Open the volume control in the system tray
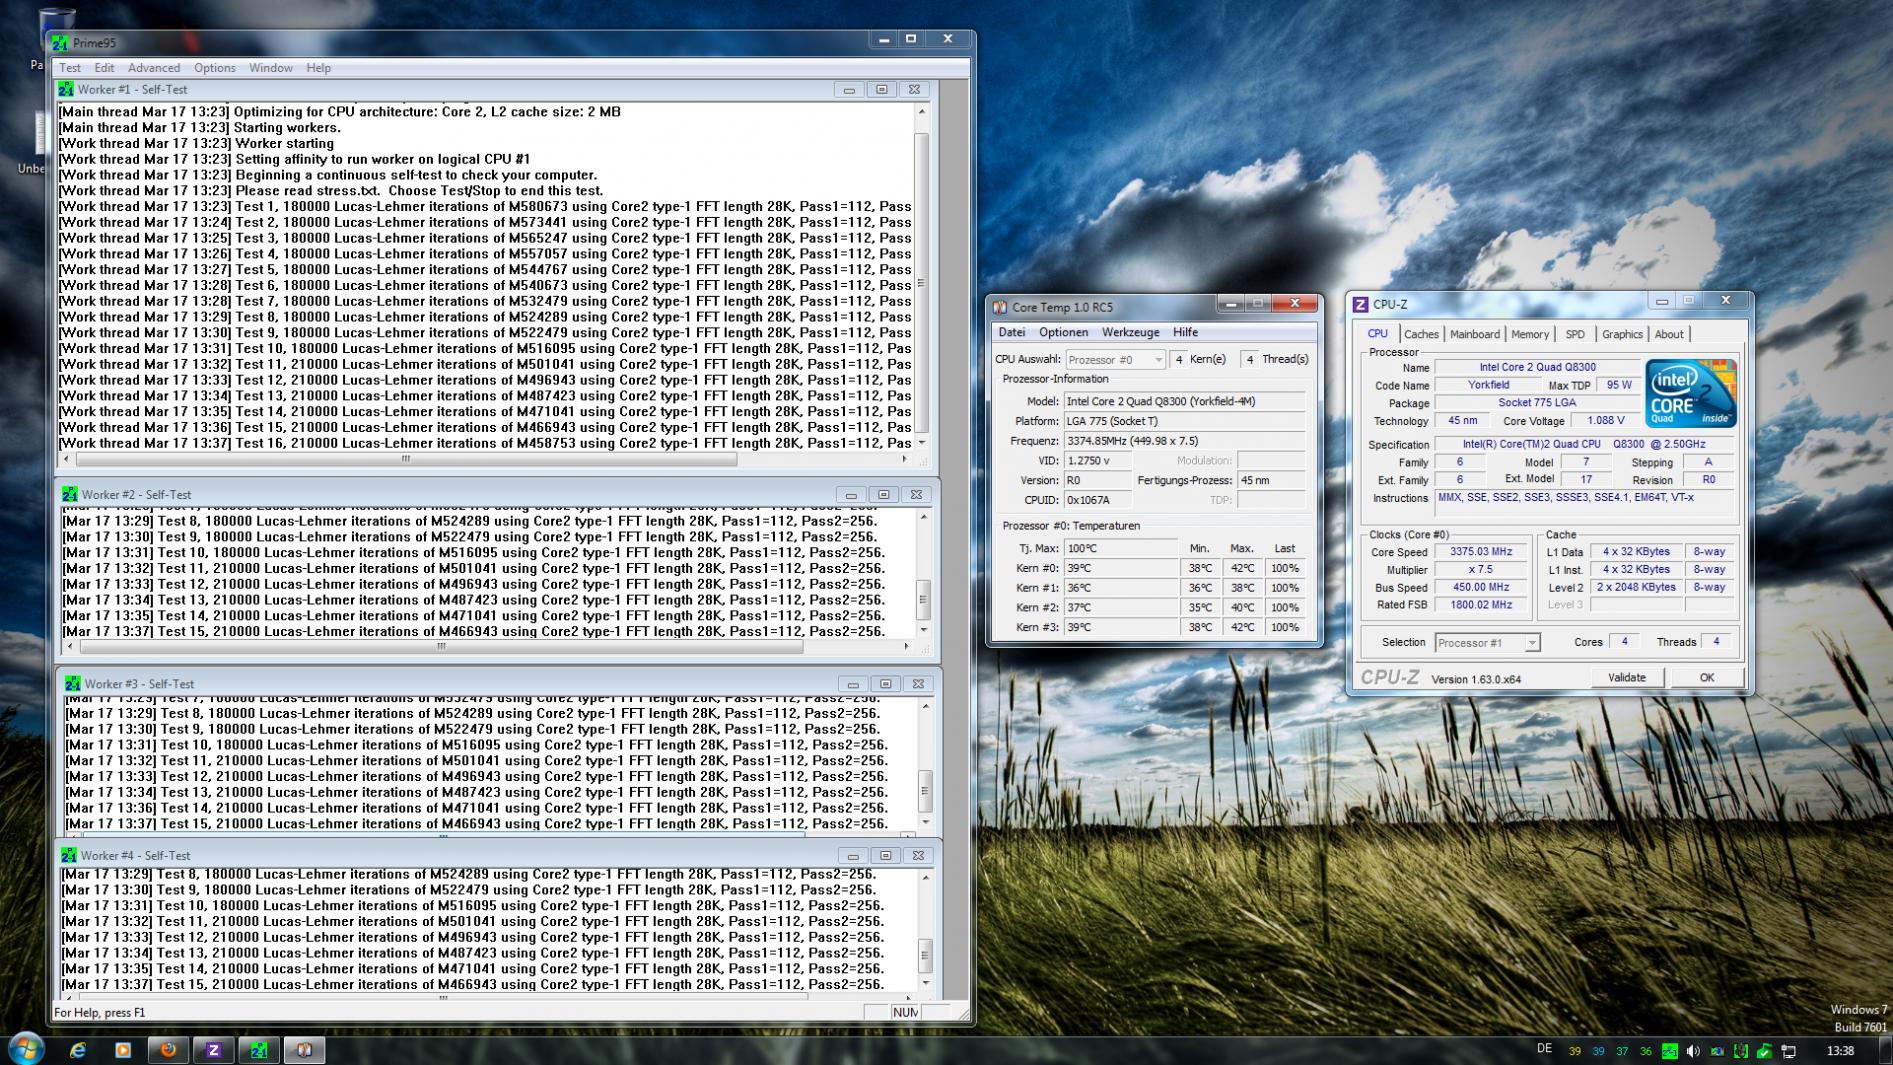The width and height of the screenshot is (1893, 1065). pyautogui.click(x=1693, y=1051)
